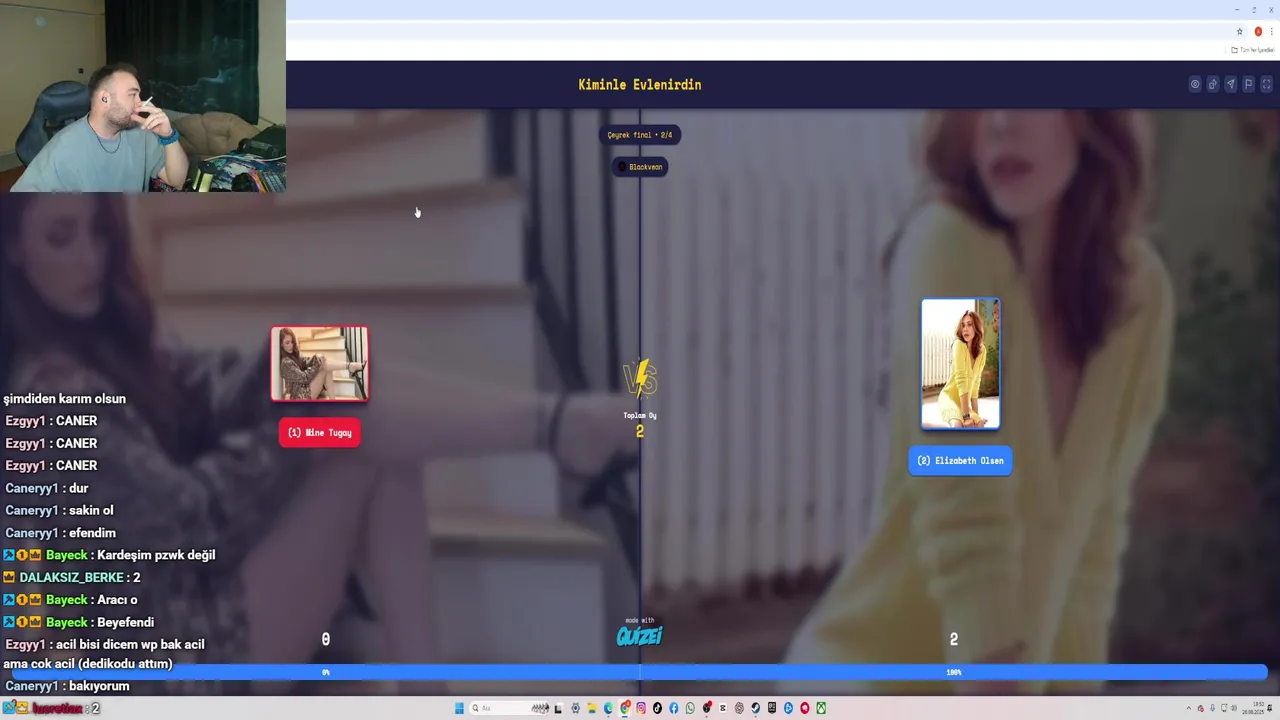Click DALAKSIZ_BERKE chat message
The height and width of the screenshot is (720, 1280).
tap(72, 577)
